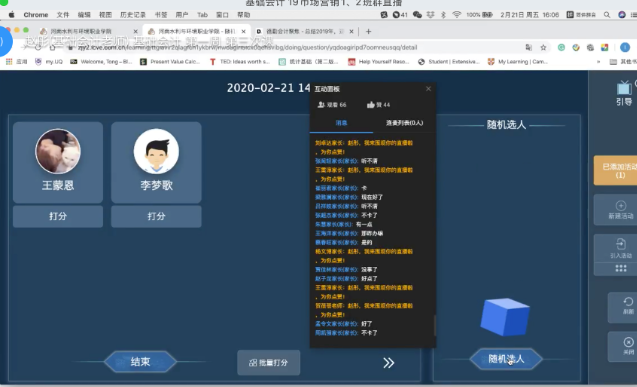
Task: Open a new Chrome tab
Action: [368, 31]
